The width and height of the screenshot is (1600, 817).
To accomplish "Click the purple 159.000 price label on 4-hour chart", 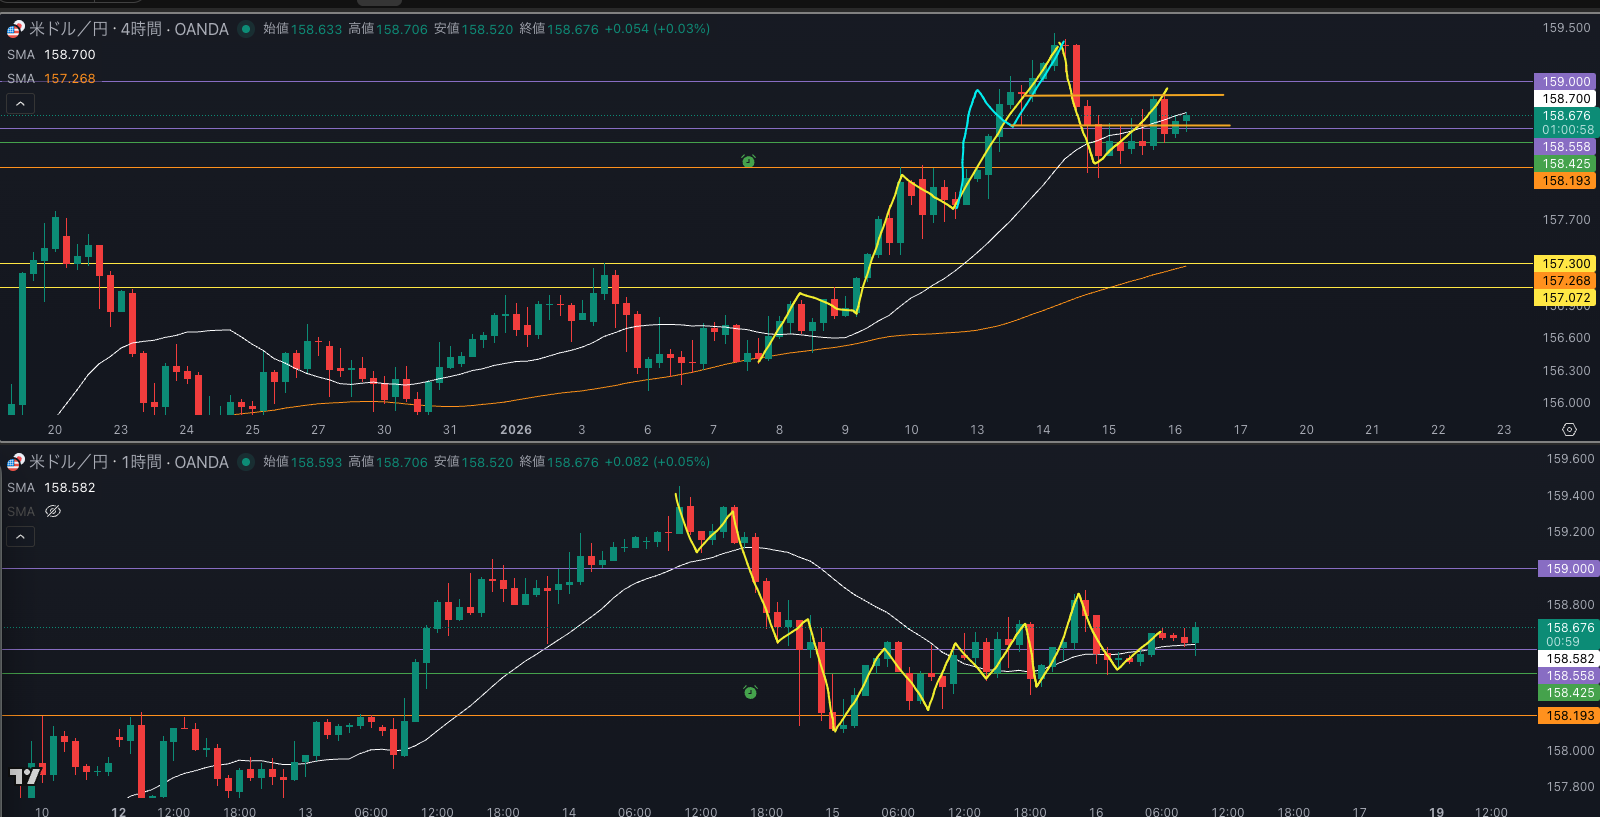I will (1565, 82).
